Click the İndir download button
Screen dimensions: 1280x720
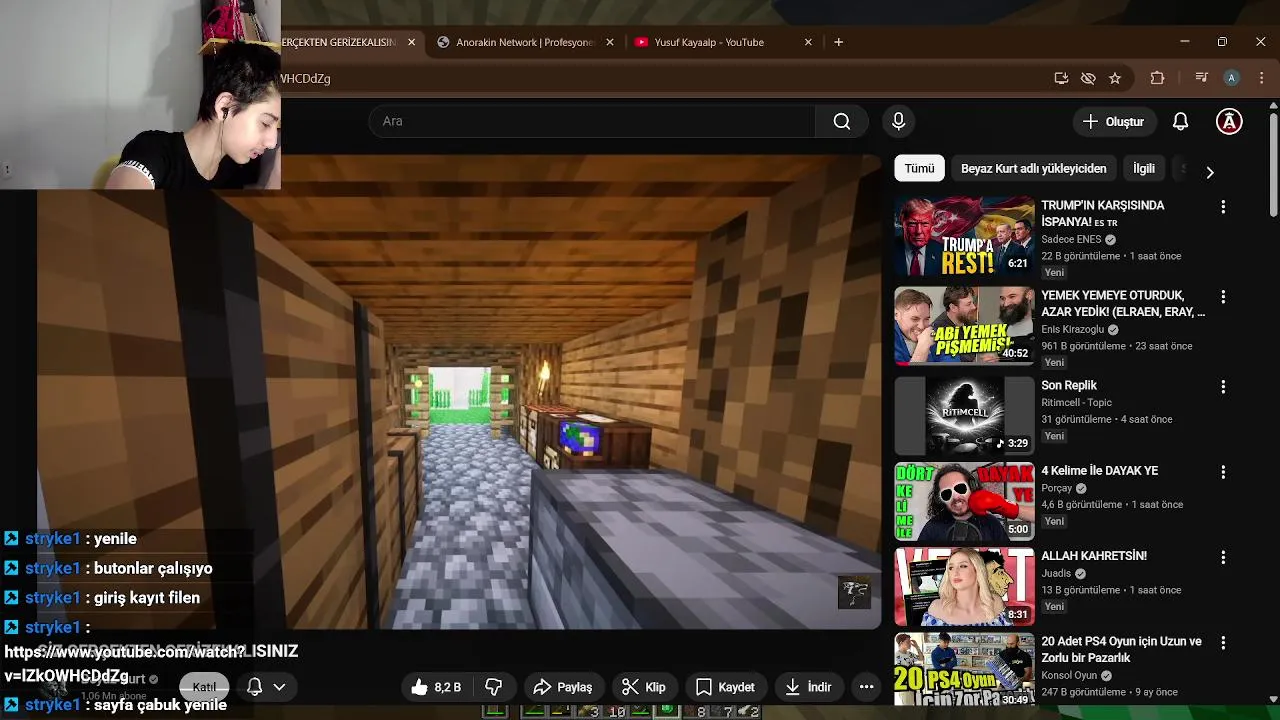coord(808,687)
